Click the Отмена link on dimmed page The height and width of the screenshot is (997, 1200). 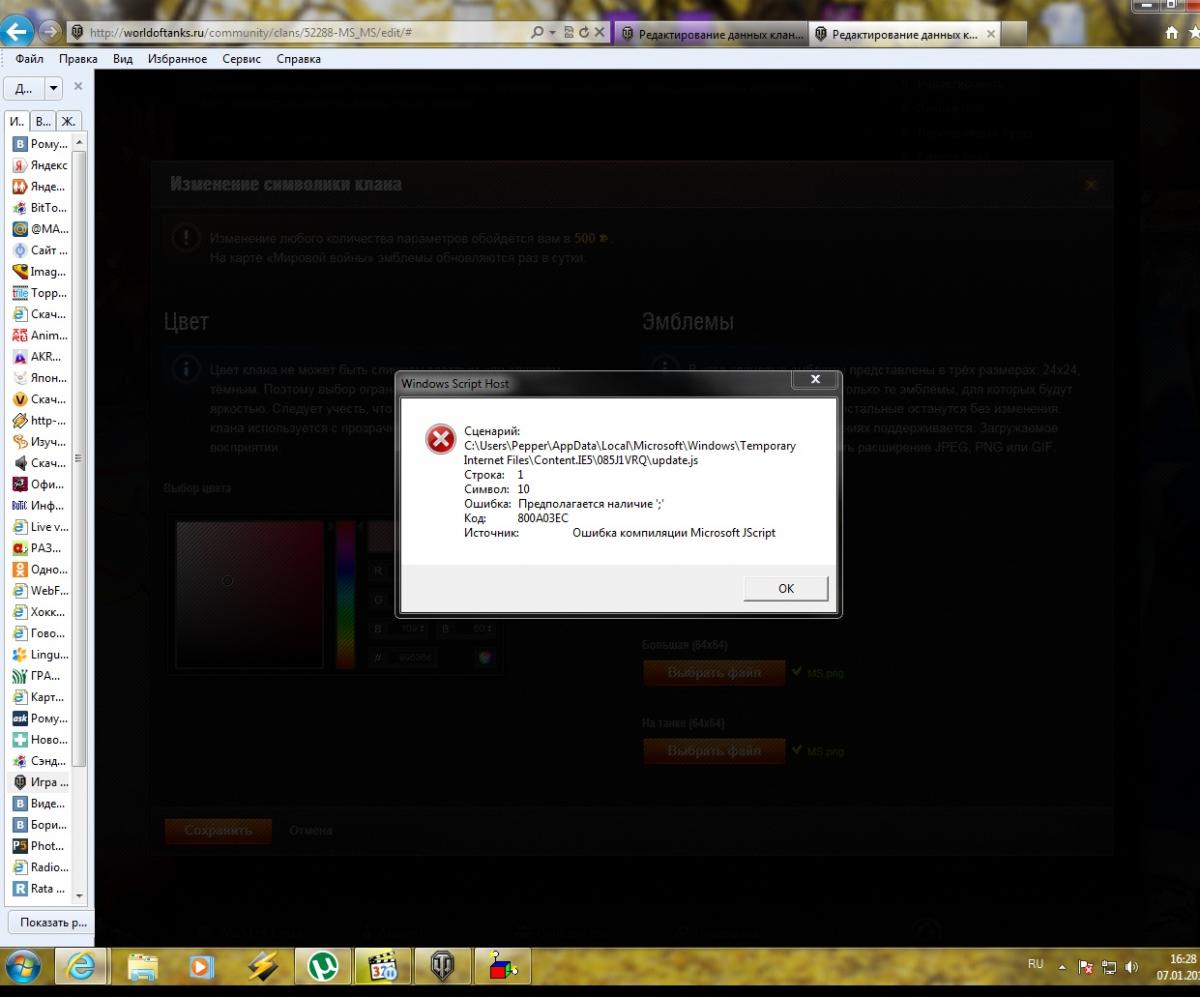coord(311,830)
